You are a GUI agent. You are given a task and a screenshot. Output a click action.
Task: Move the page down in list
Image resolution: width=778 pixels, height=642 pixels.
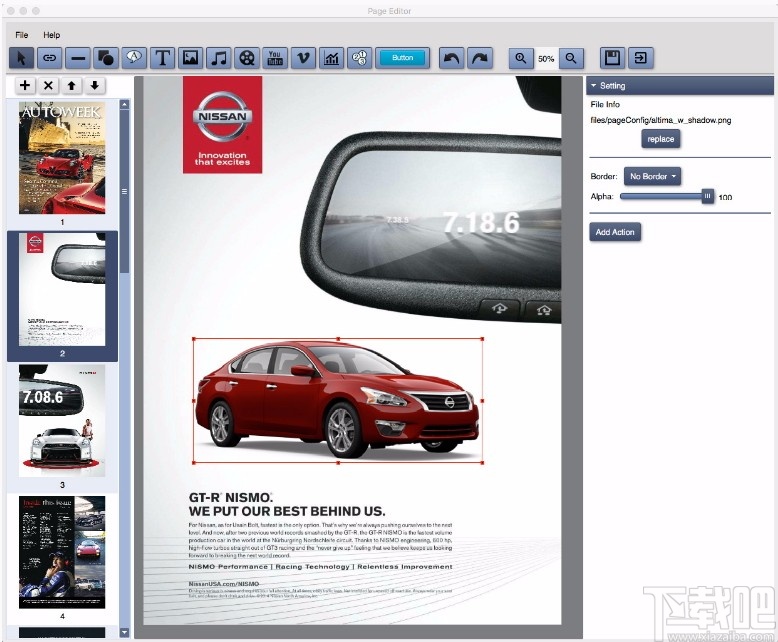(95, 85)
